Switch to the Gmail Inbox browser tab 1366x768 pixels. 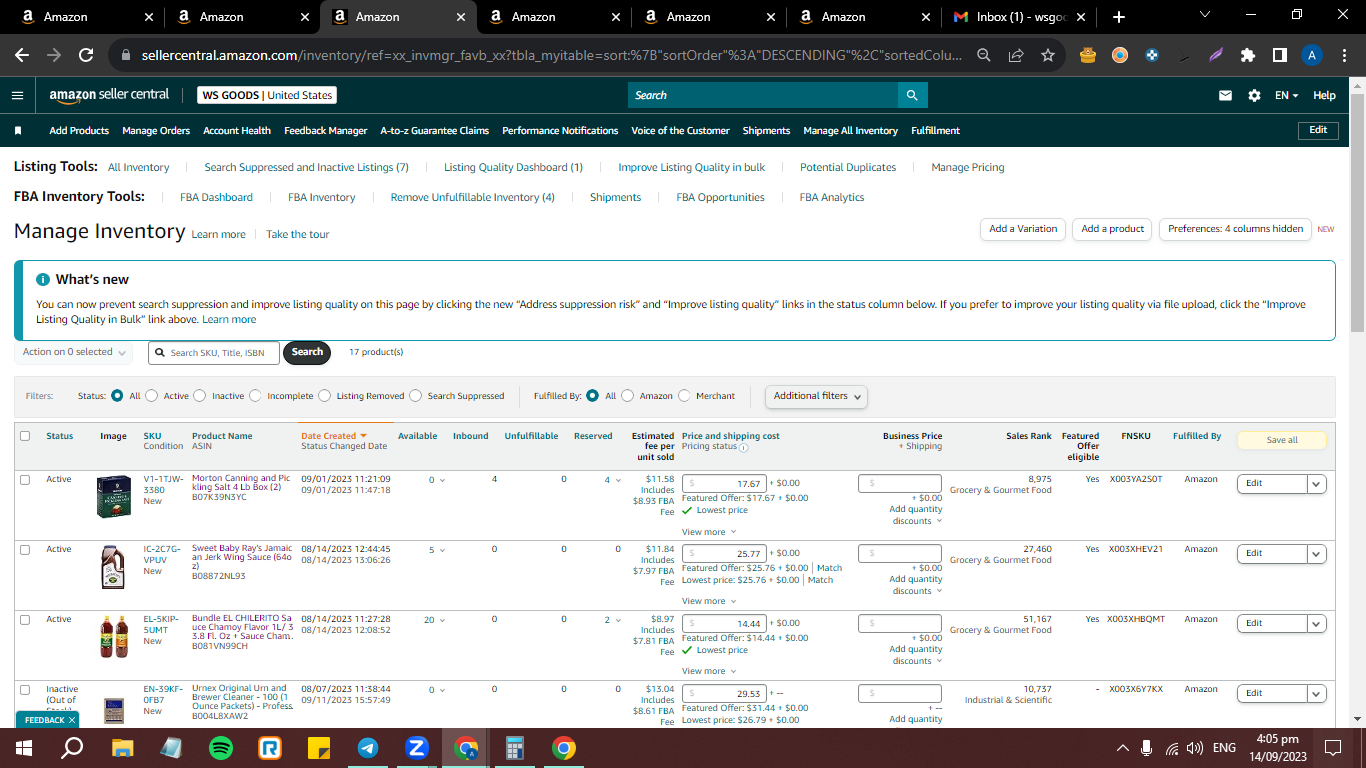1019,17
